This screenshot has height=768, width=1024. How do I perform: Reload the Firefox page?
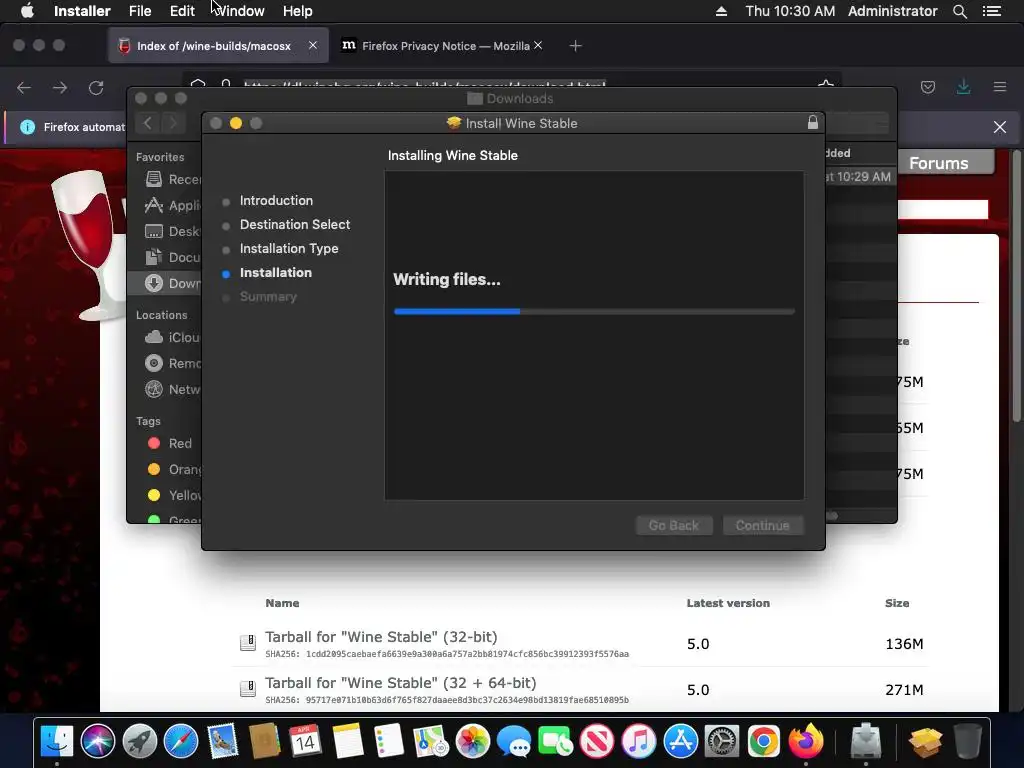(96, 88)
